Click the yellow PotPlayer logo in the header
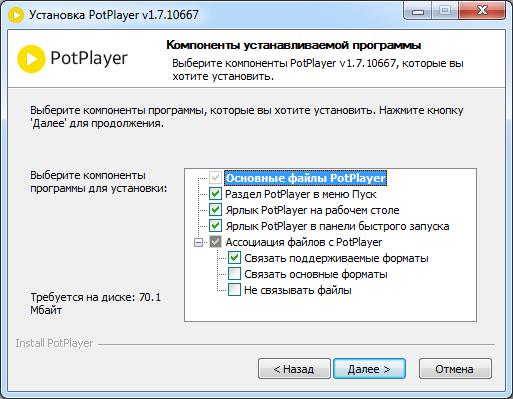513x399 pixels. [31, 59]
